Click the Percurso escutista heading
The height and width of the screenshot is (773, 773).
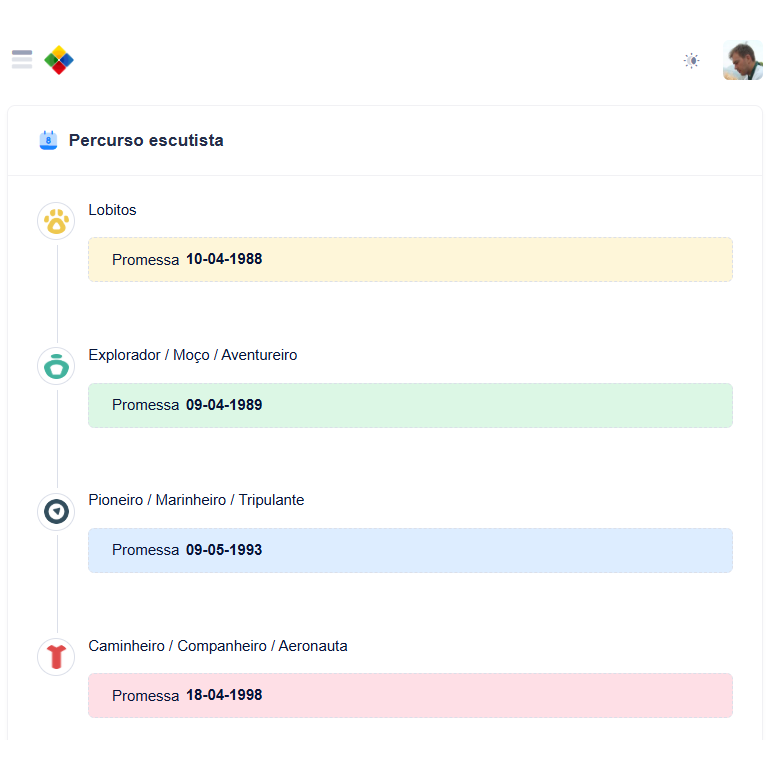146,141
